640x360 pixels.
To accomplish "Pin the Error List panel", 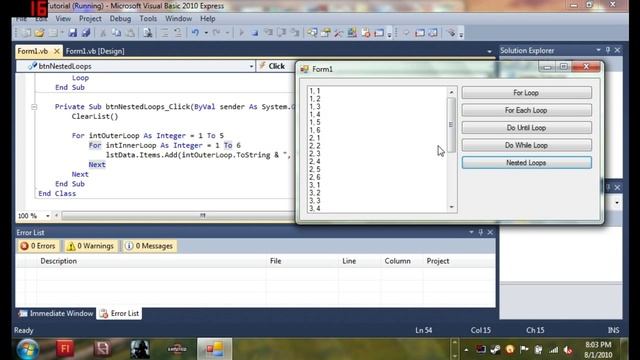I will coord(481,232).
